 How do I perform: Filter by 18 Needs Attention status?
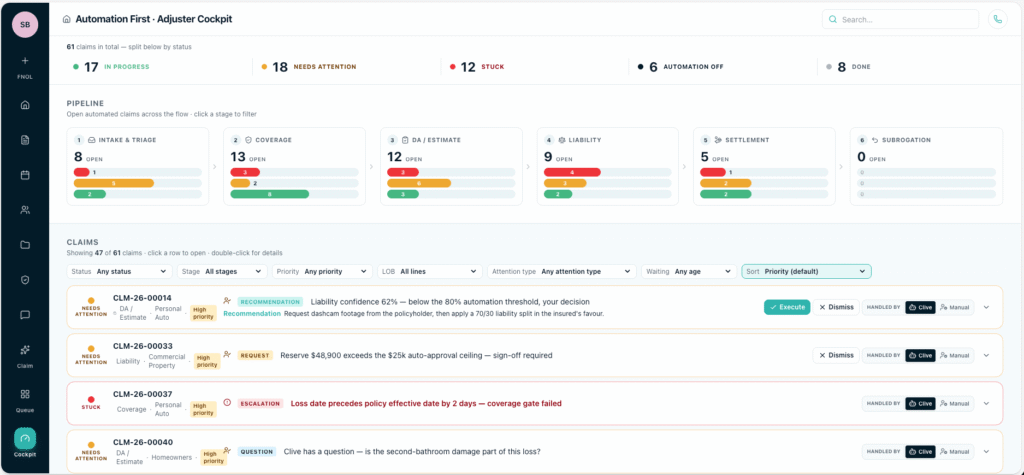tap(309, 67)
